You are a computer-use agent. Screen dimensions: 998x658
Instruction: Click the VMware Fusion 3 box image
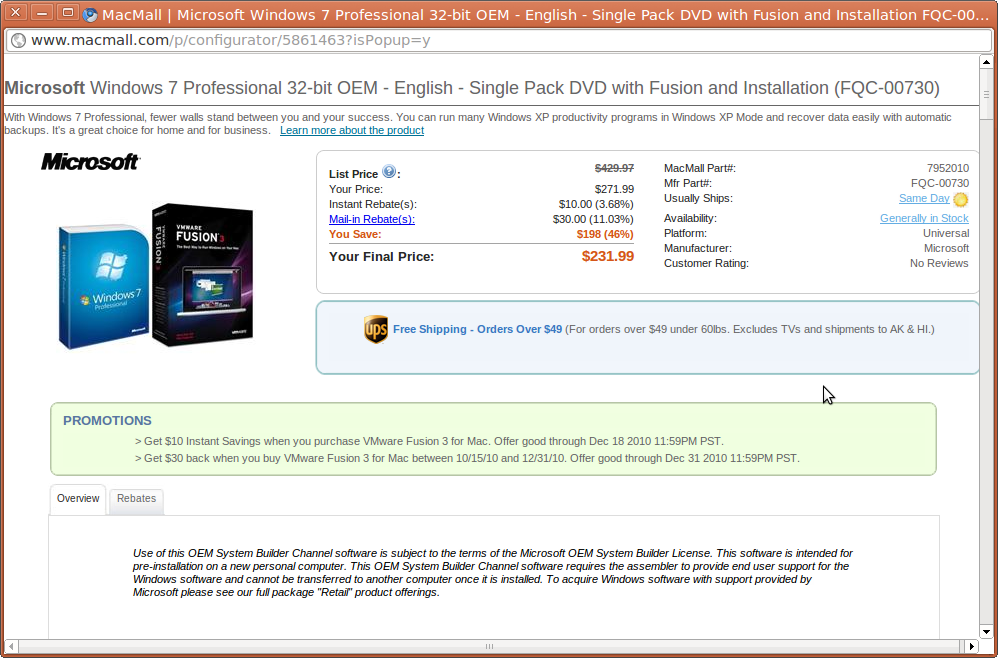pos(202,274)
